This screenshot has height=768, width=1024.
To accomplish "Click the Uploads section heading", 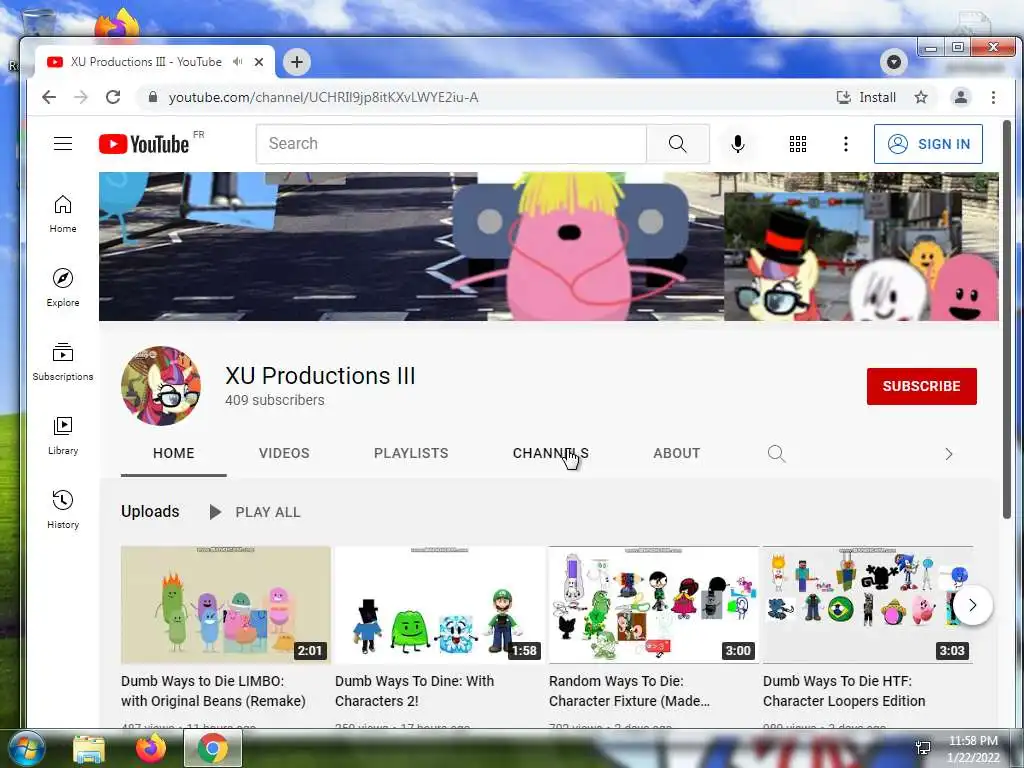I will [150, 511].
